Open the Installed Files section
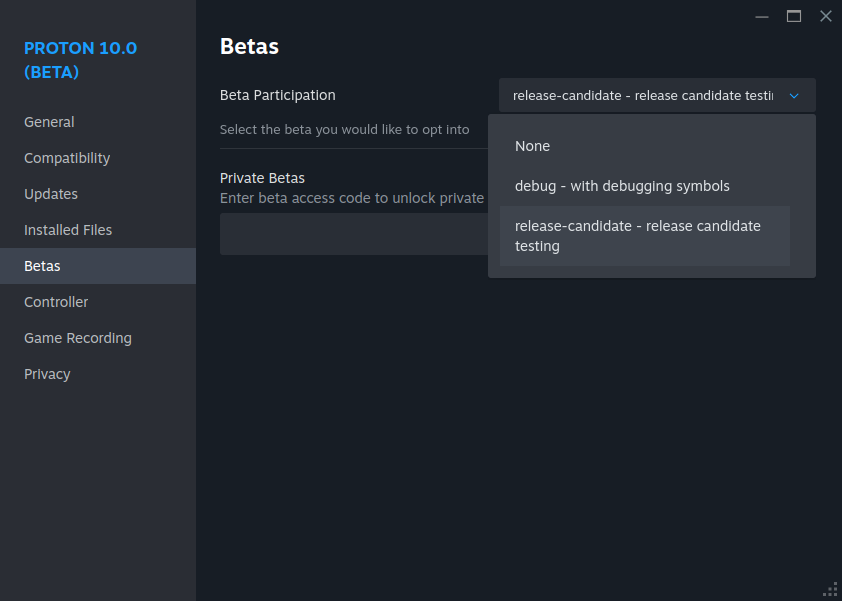This screenshot has width=842, height=601. 68,230
